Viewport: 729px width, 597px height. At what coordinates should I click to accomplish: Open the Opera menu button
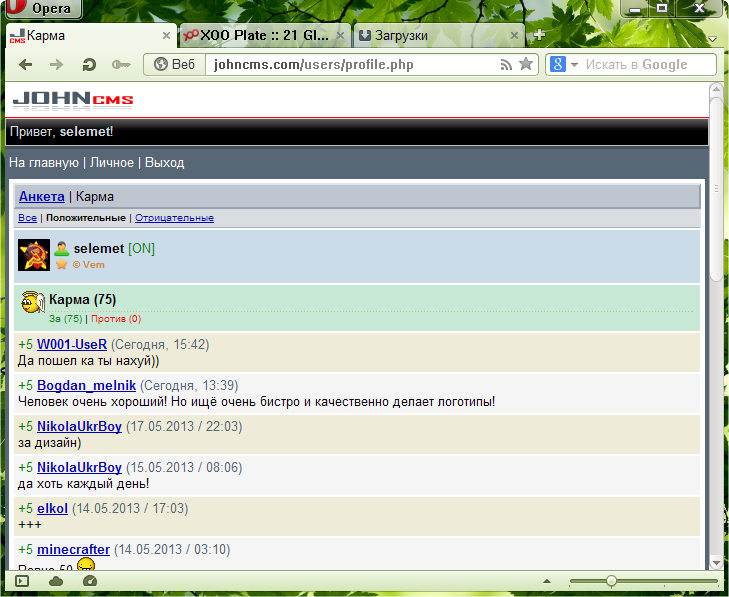pos(44,8)
